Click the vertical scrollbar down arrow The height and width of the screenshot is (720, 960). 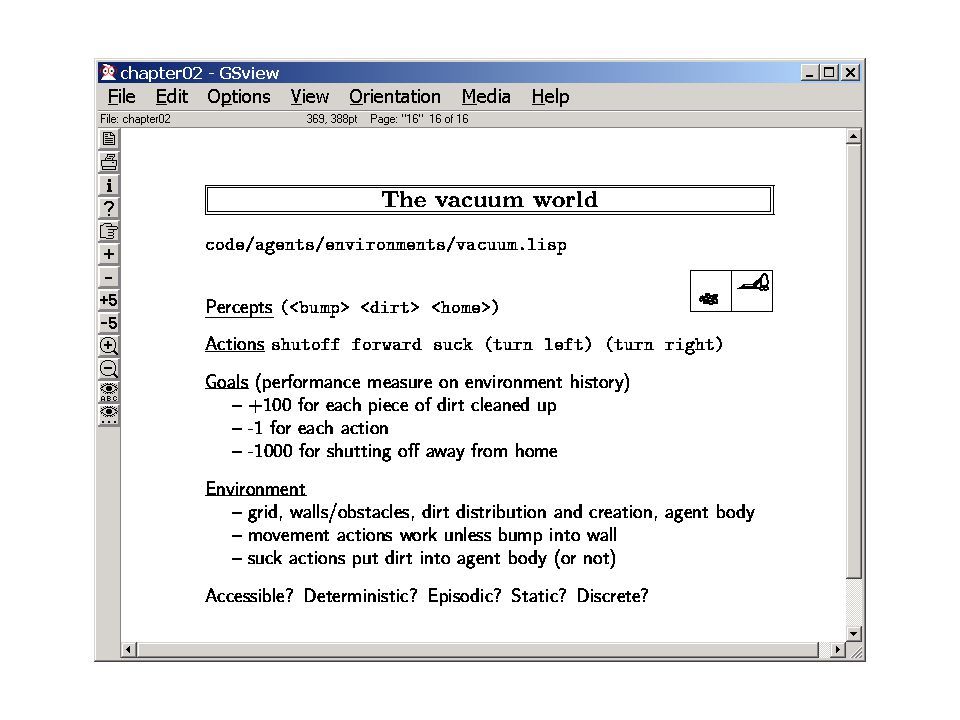tap(853, 633)
